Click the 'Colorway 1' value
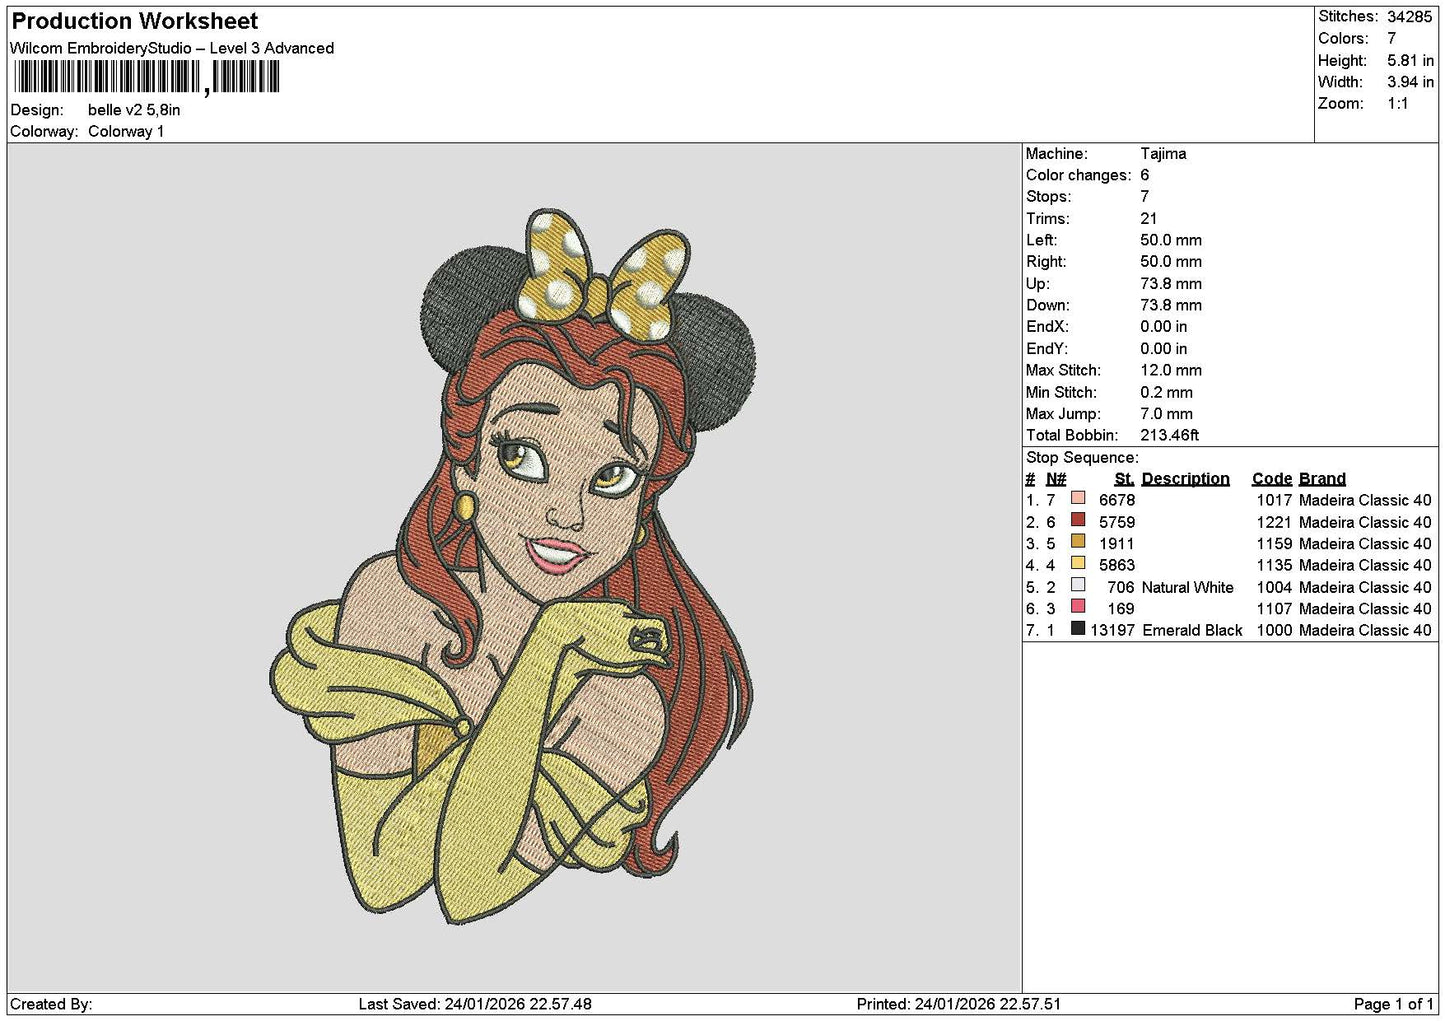The height and width of the screenshot is (1021, 1445). point(126,132)
